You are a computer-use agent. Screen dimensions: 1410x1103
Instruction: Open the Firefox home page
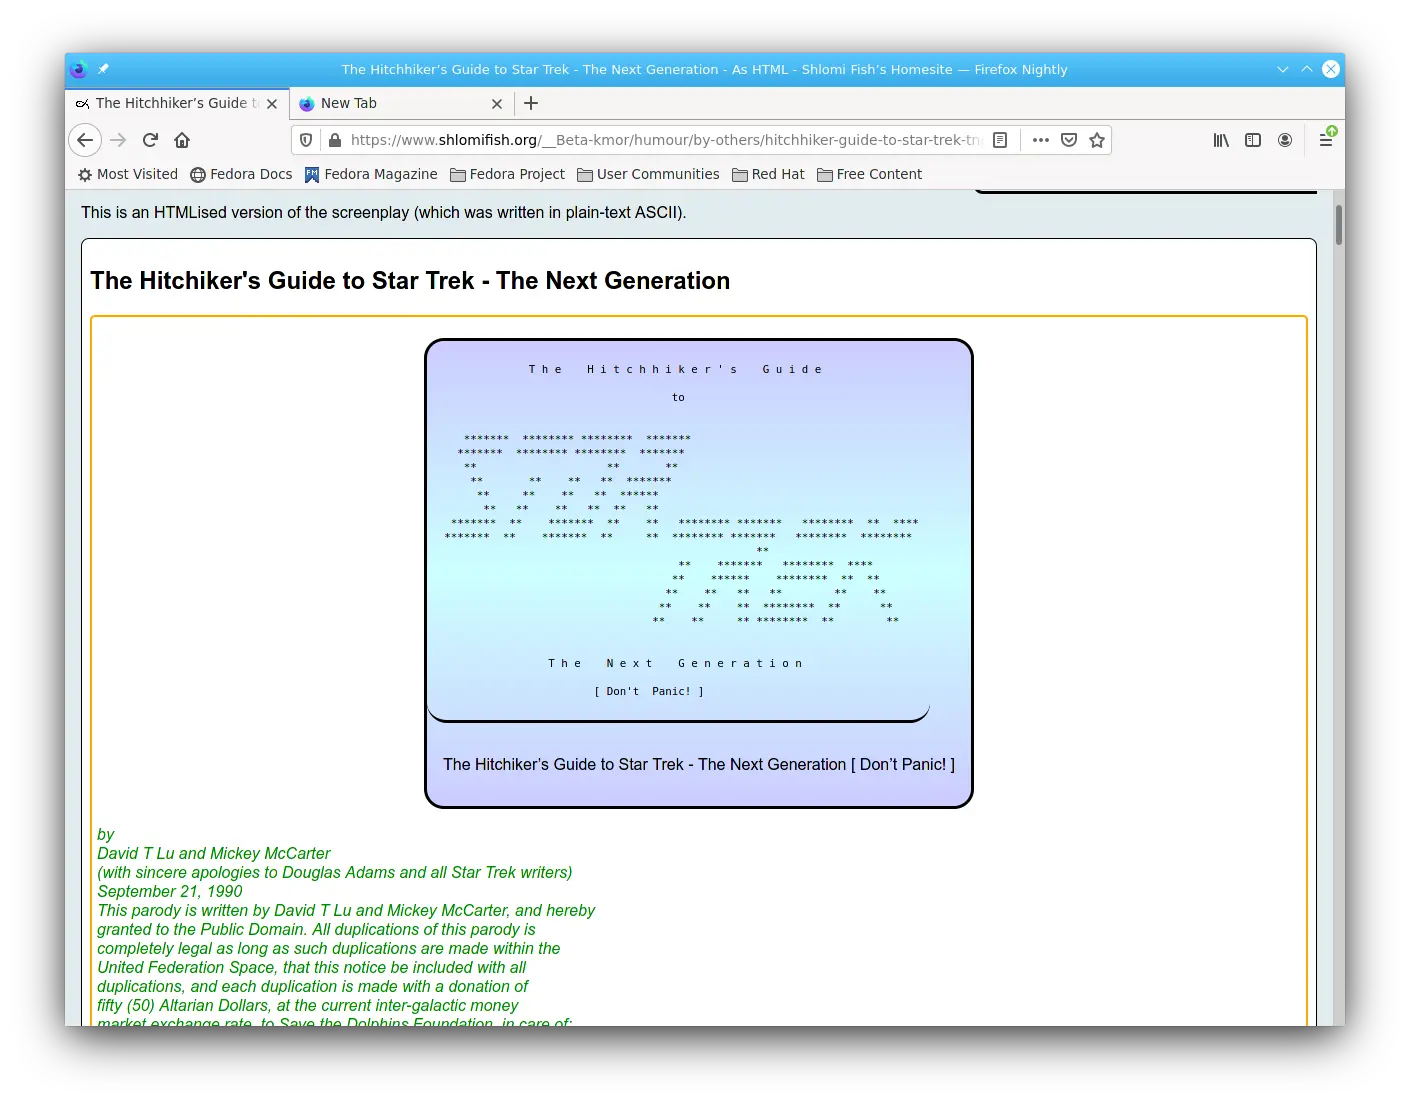182,140
